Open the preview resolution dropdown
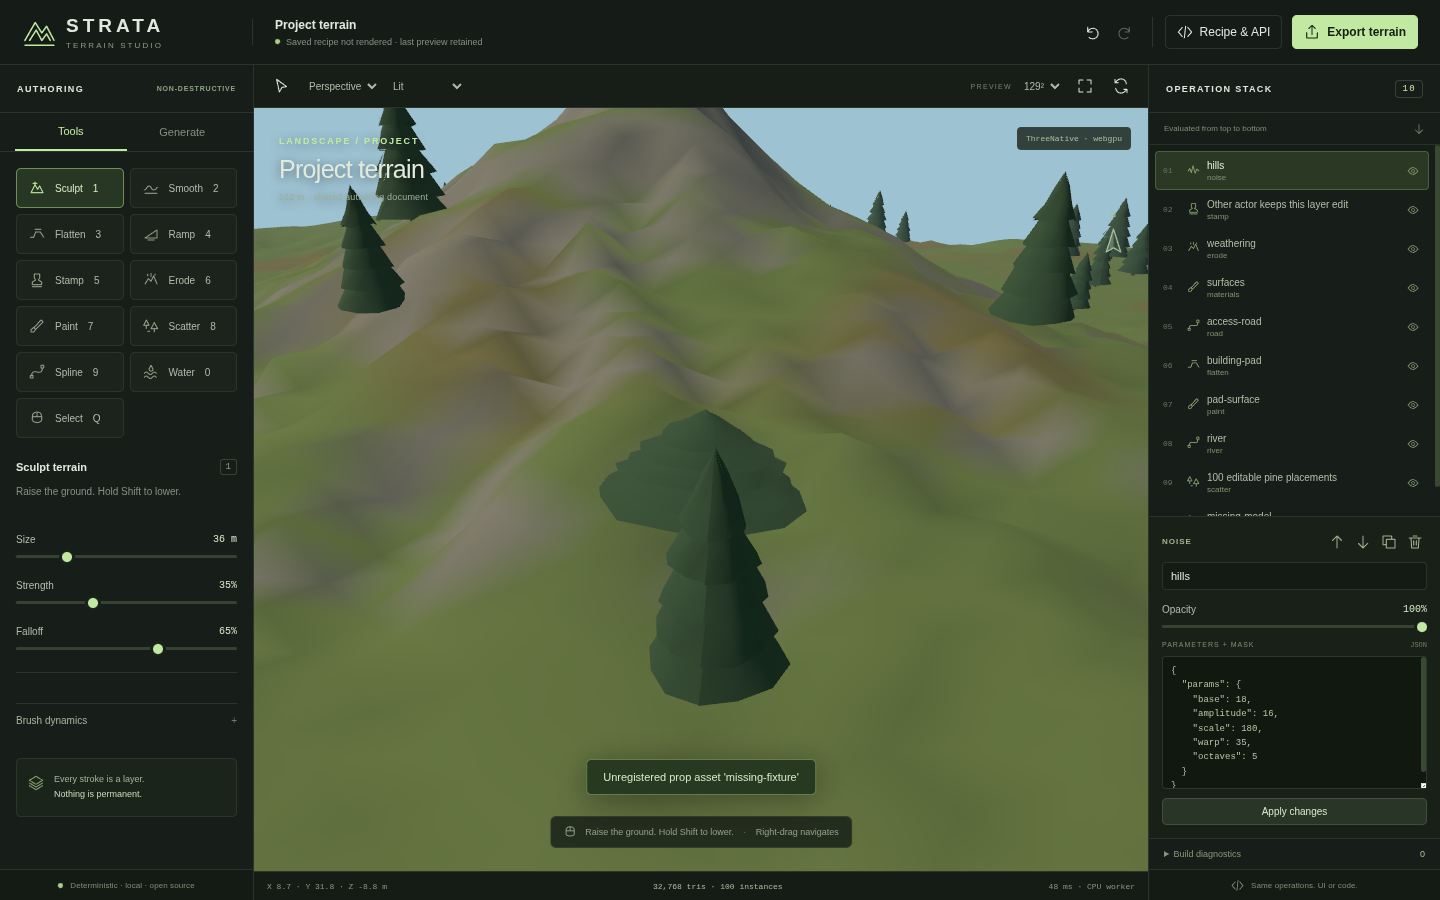The image size is (1440, 900). click(1041, 86)
